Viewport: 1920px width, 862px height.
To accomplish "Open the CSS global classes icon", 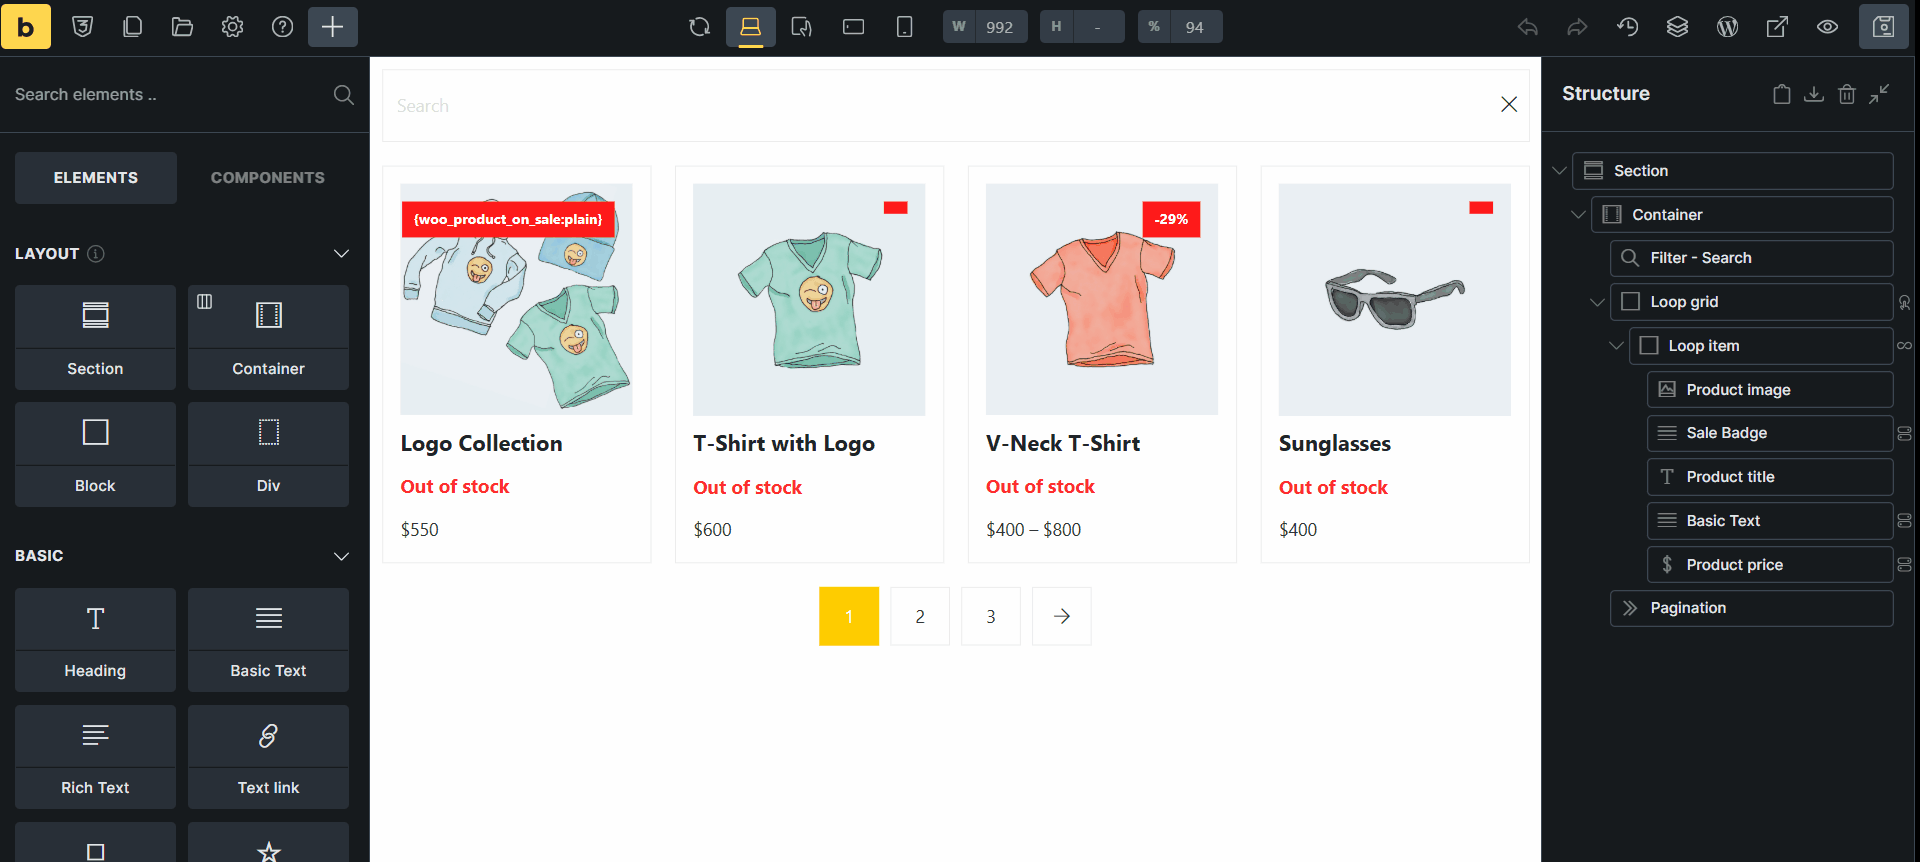I will tap(83, 27).
